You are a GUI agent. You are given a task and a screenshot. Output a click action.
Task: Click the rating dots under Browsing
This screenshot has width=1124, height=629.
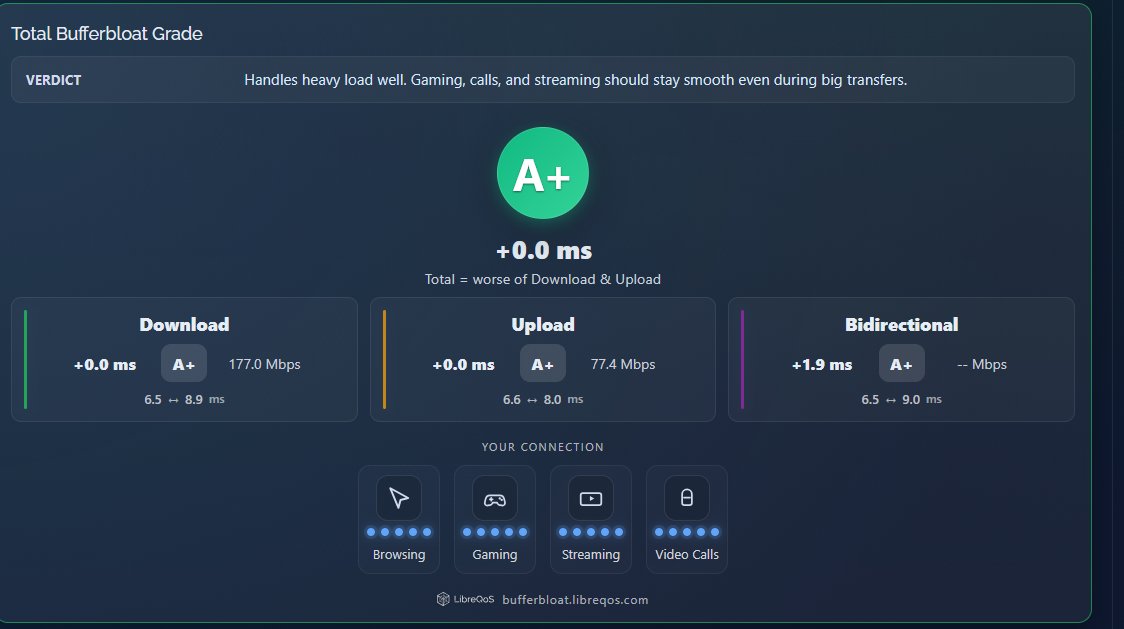pyautogui.click(x=399, y=531)
